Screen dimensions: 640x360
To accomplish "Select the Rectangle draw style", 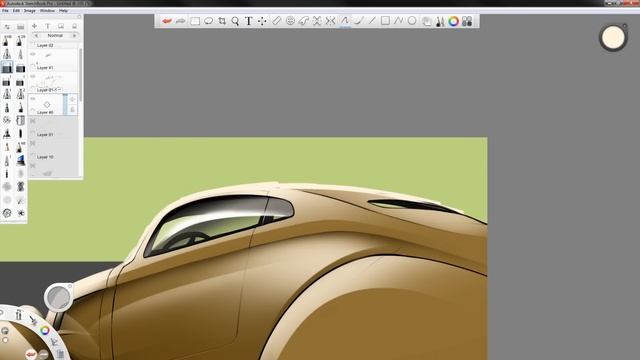I will pyautogui.click(x=385, y=21).
